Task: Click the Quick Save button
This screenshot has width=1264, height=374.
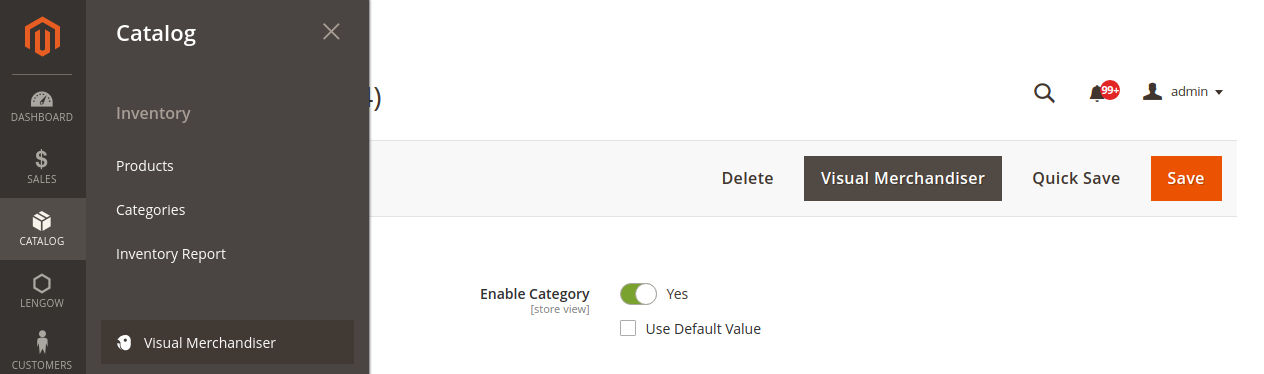Action: pyautogui.click(x=1076, y=178)
